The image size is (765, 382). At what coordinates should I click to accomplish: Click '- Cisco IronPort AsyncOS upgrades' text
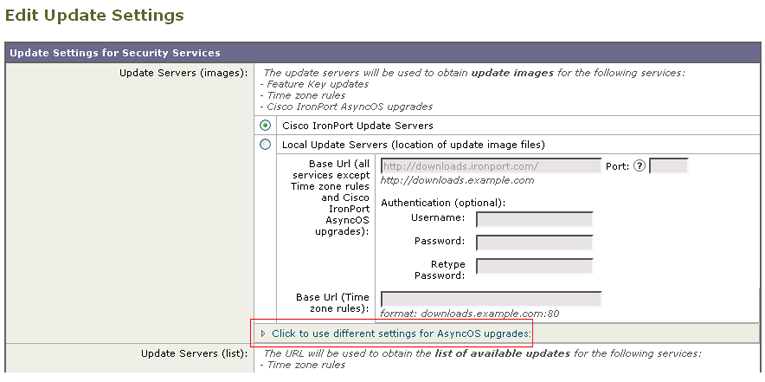click(346, 106)
